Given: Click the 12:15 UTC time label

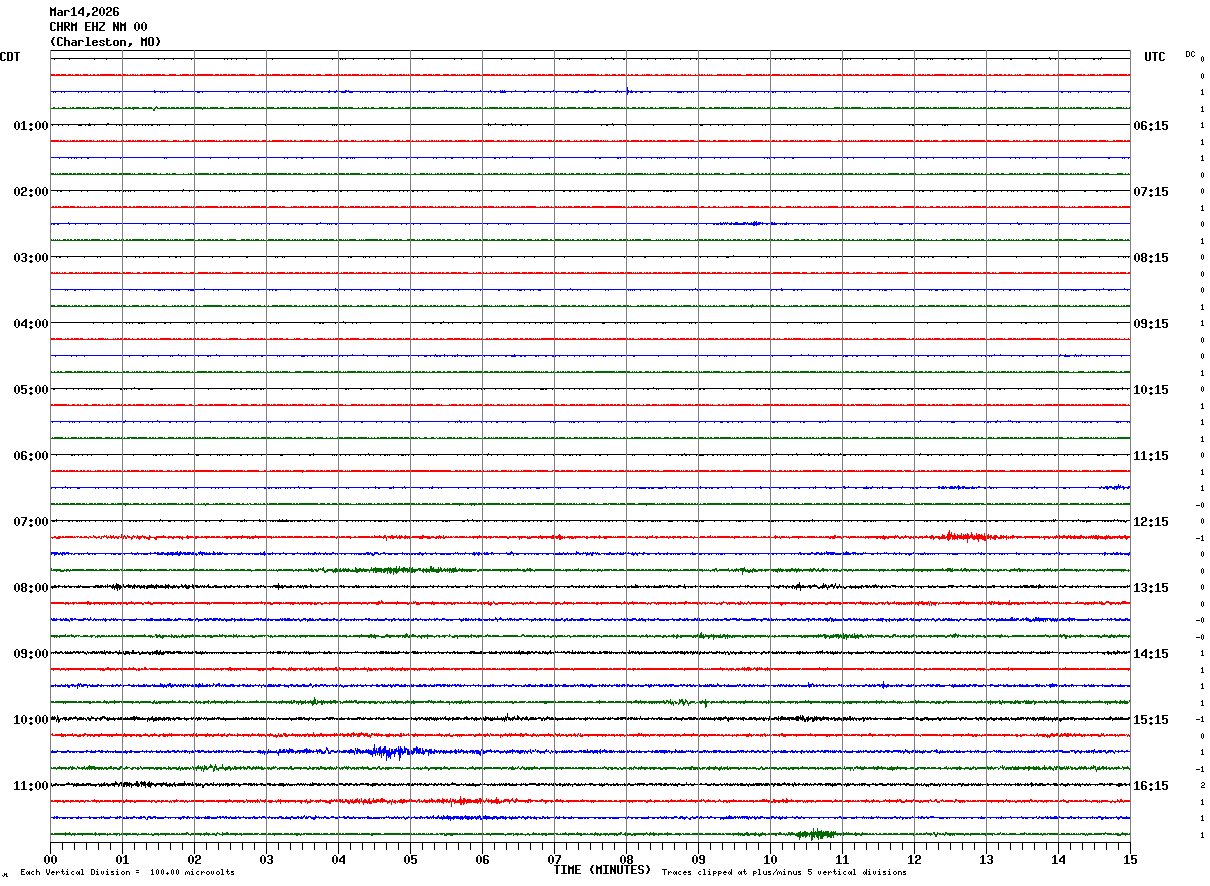Looking at the screenshot, I should point(1151,522).
